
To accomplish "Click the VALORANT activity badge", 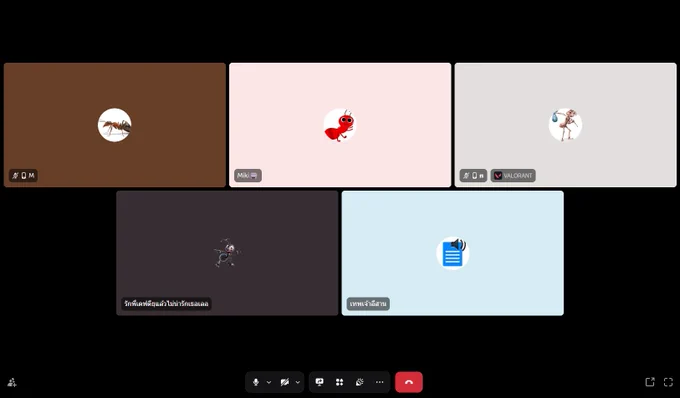I will 513,176.
